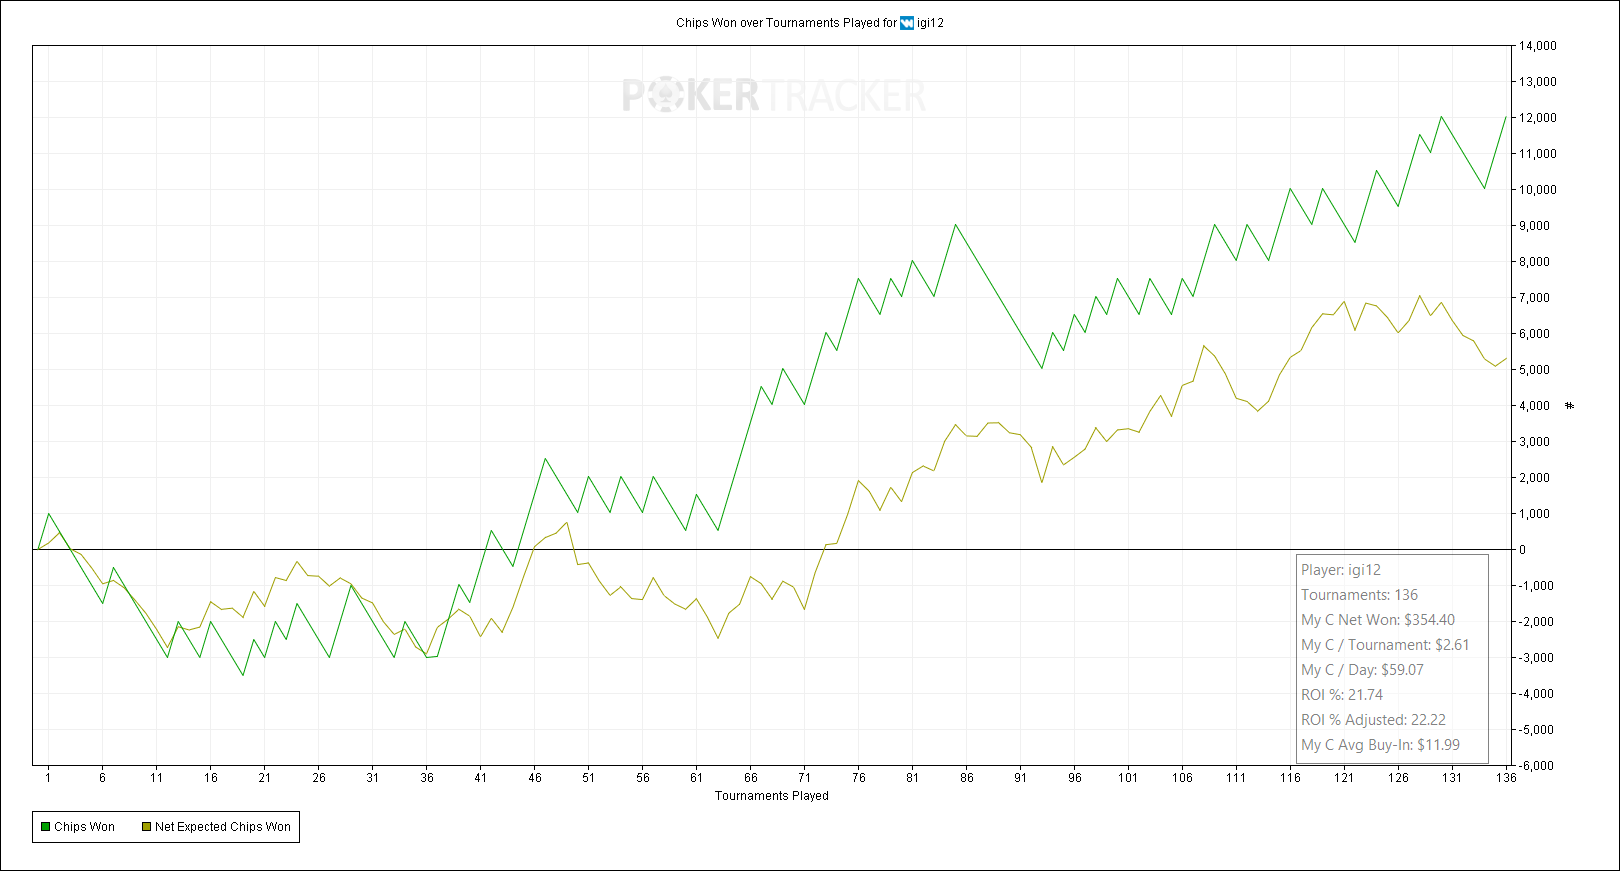Screen dimensions: 1620x871
Task: Click the olive Net Expected Chips Won swatch
Action: pos(146,827)
